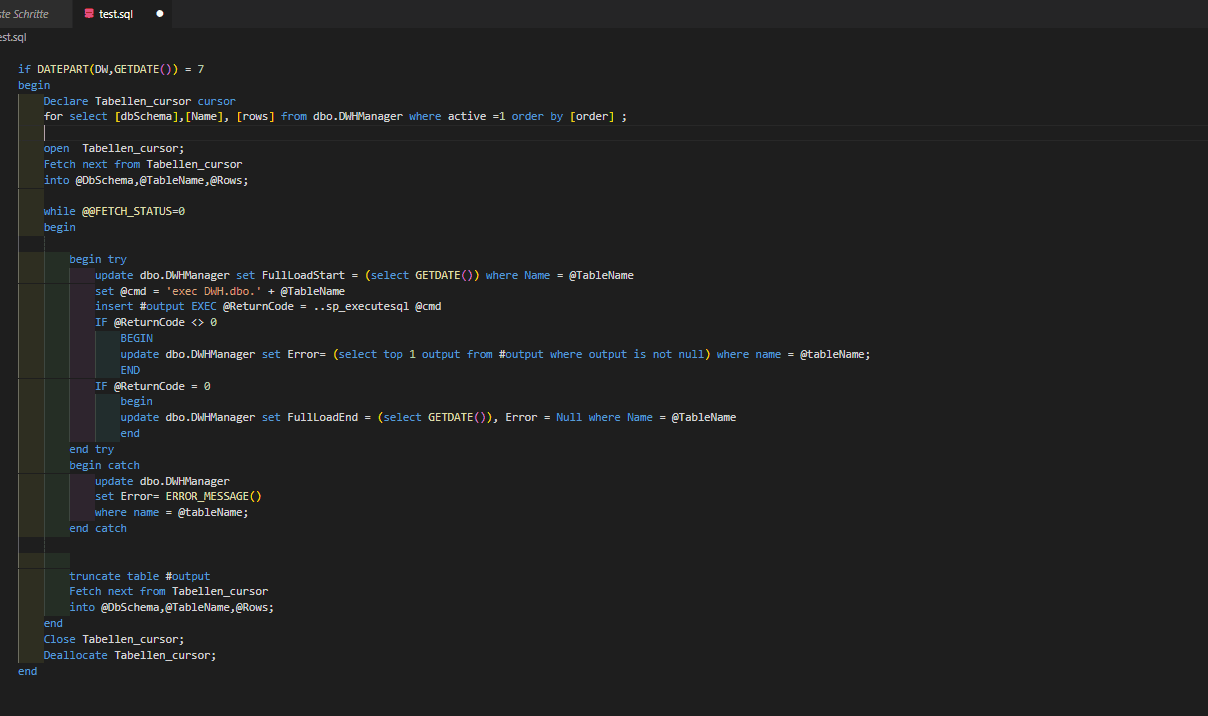1208x716 pixels.
Task: Click 'select top 1 output from #output' subquery
Action: 440,354
